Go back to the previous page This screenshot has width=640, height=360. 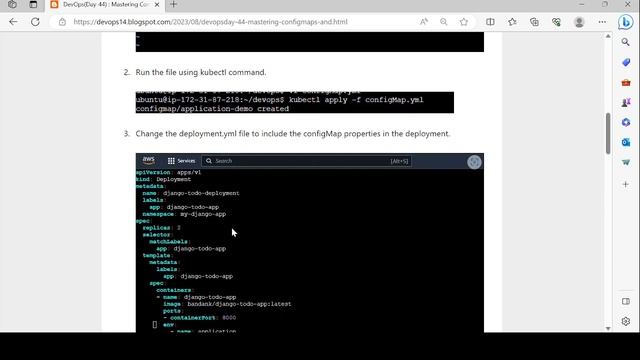(x=13, y=22)
